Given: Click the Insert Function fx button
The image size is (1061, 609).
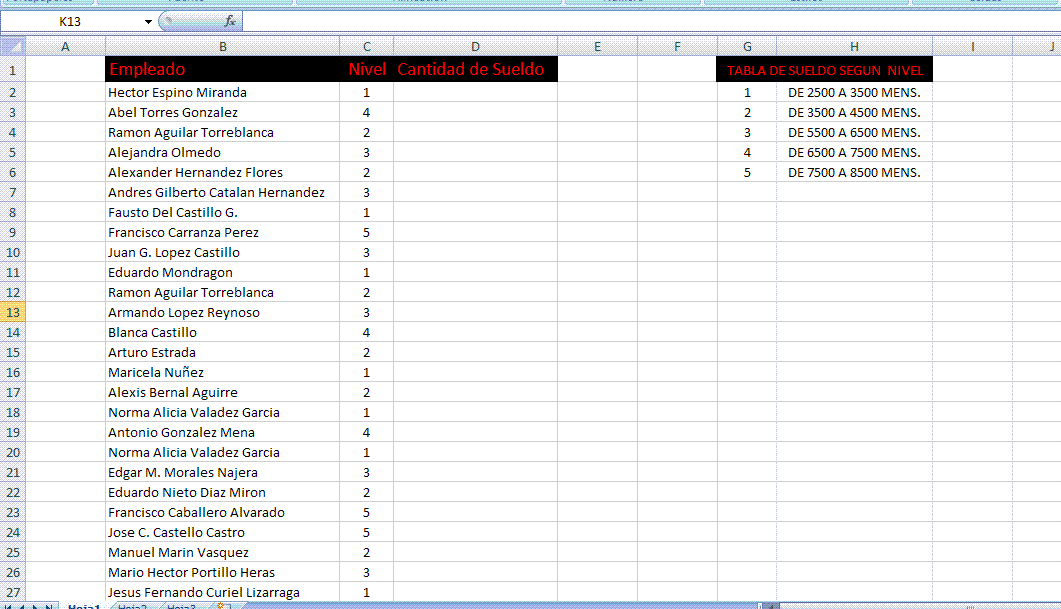Looking at the screenshot, I should 230,21.
